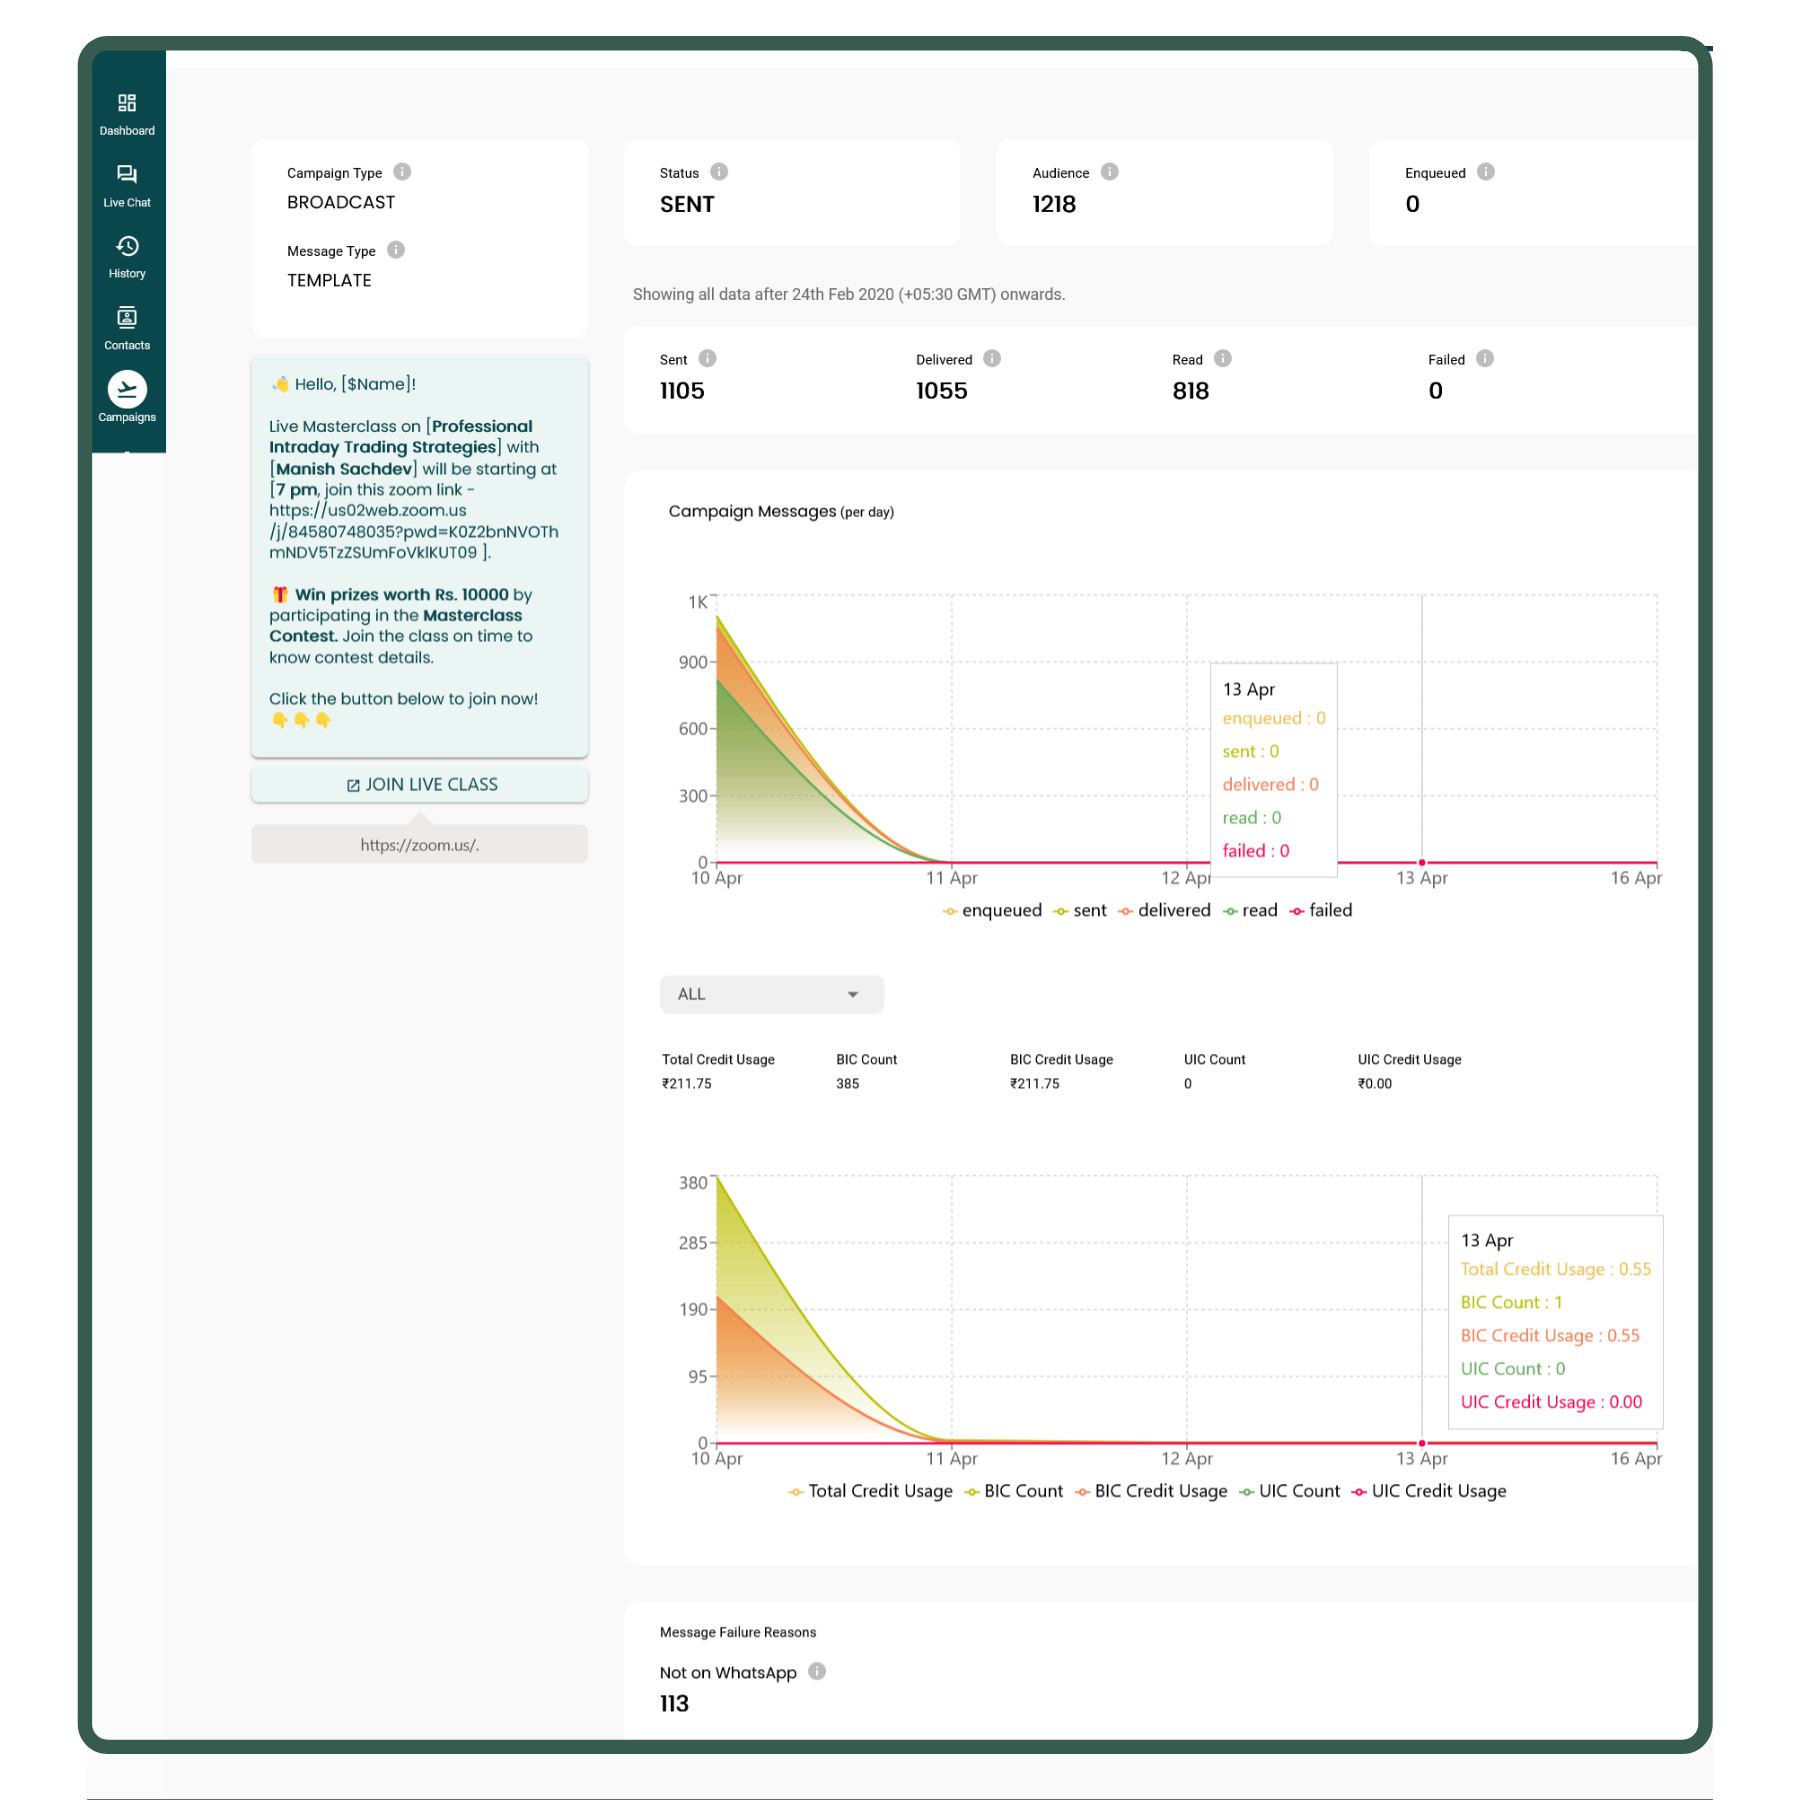This screenshot has width=1800, height=1800.
Task: Click info icon beside Not on WhatsApp
Action: pyautogui.click(x=817, y=1671)
